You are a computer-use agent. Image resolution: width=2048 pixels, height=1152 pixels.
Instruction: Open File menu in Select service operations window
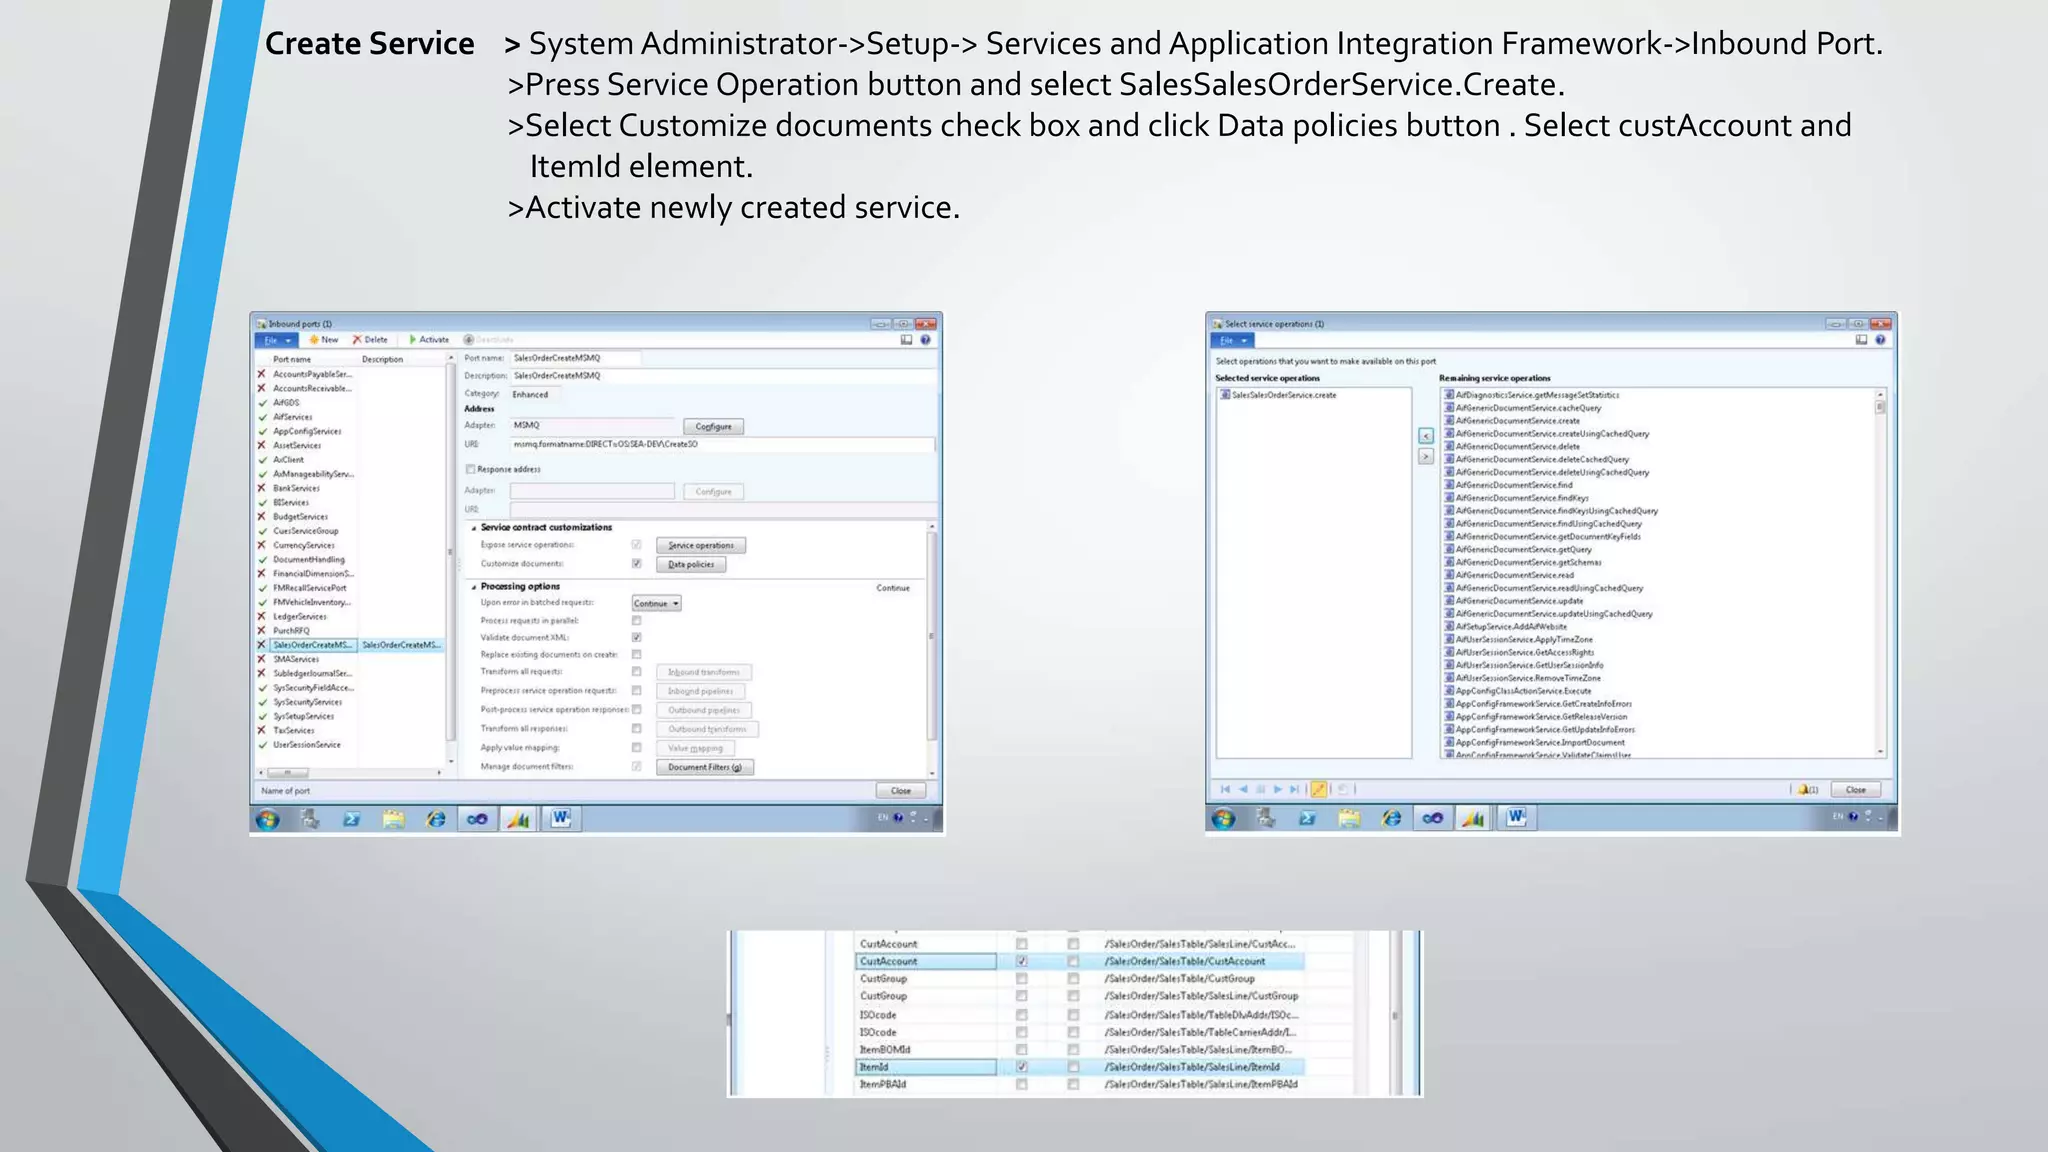click(1232, 340)
